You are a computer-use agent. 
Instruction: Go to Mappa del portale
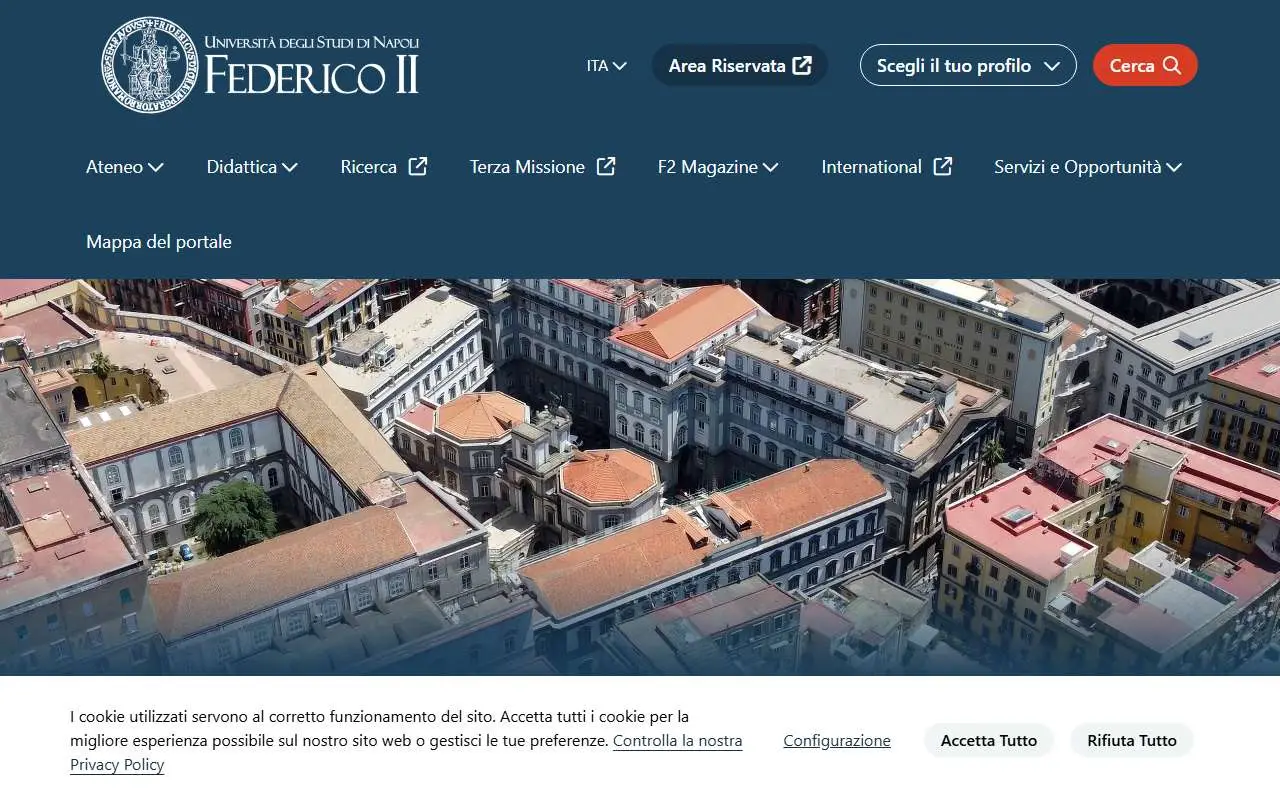[x=159, y=242]
